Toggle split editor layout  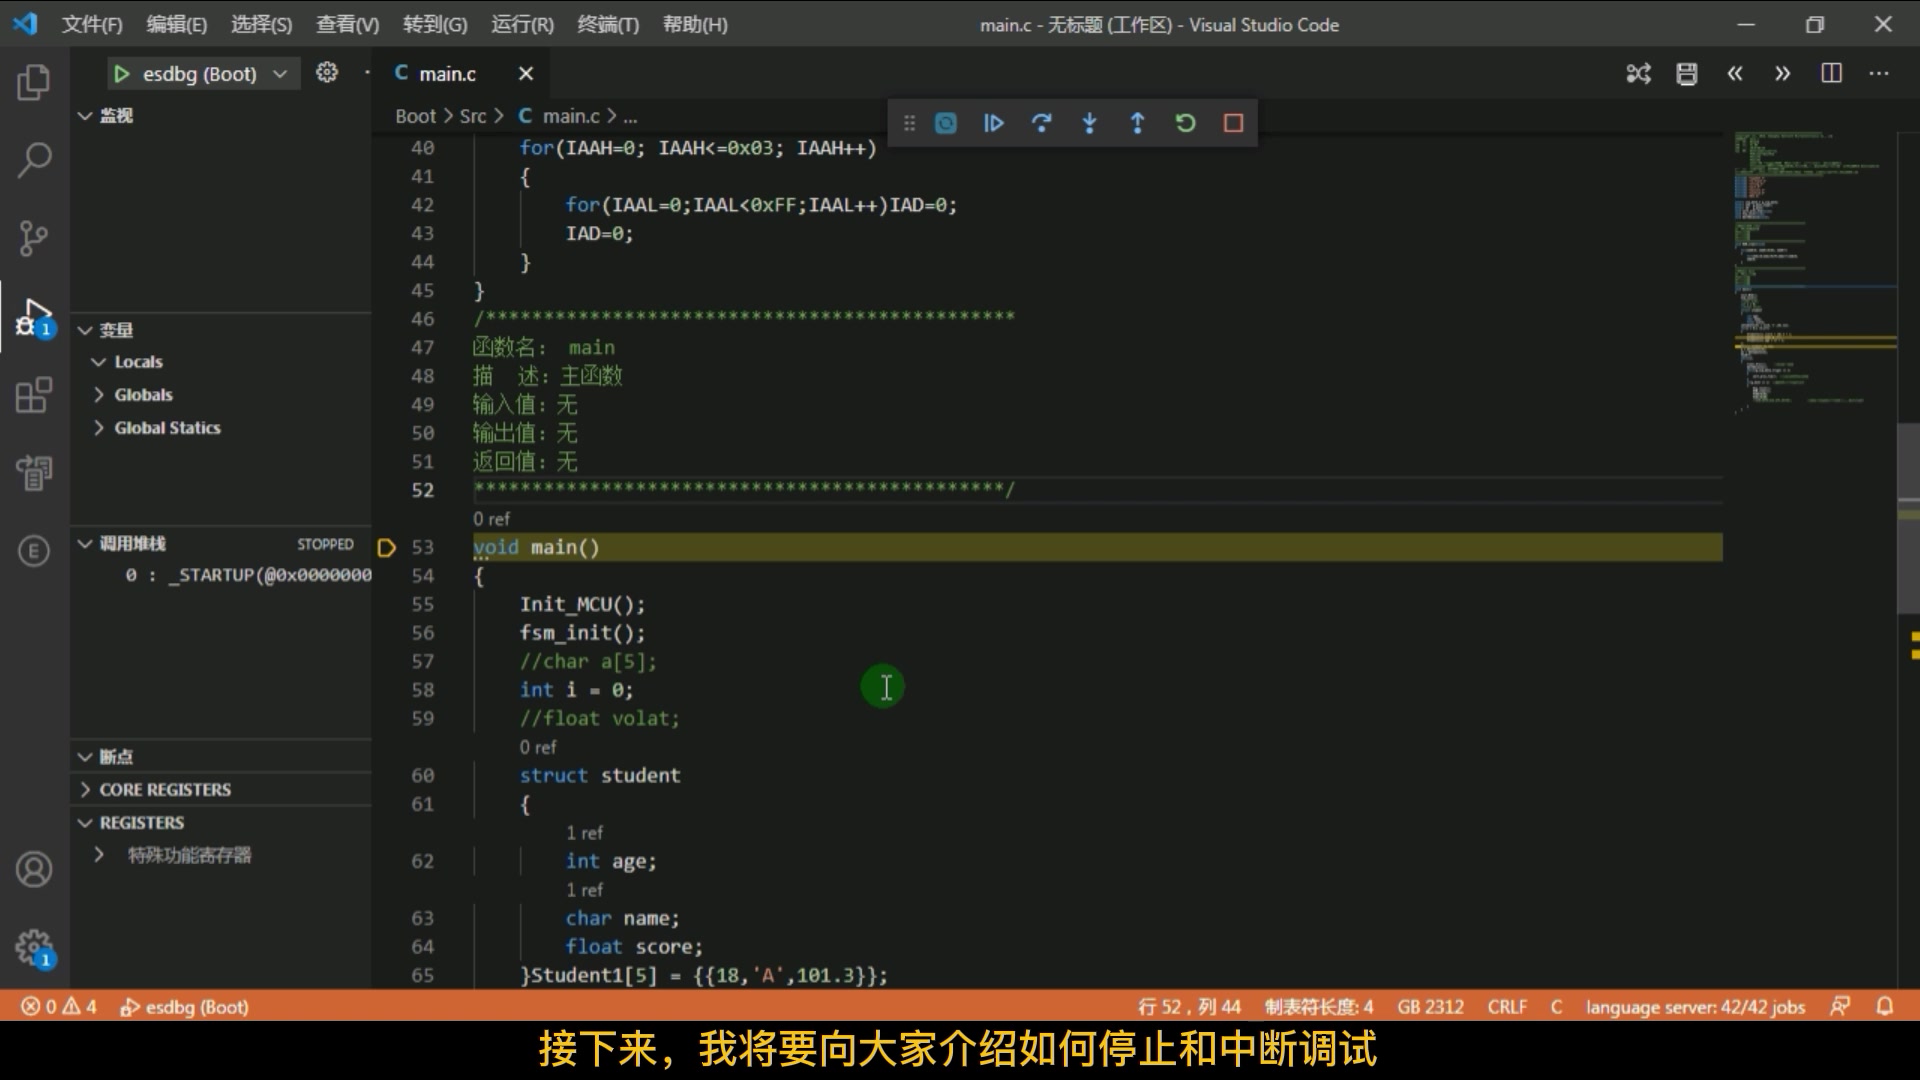[x=1831, y=73]
